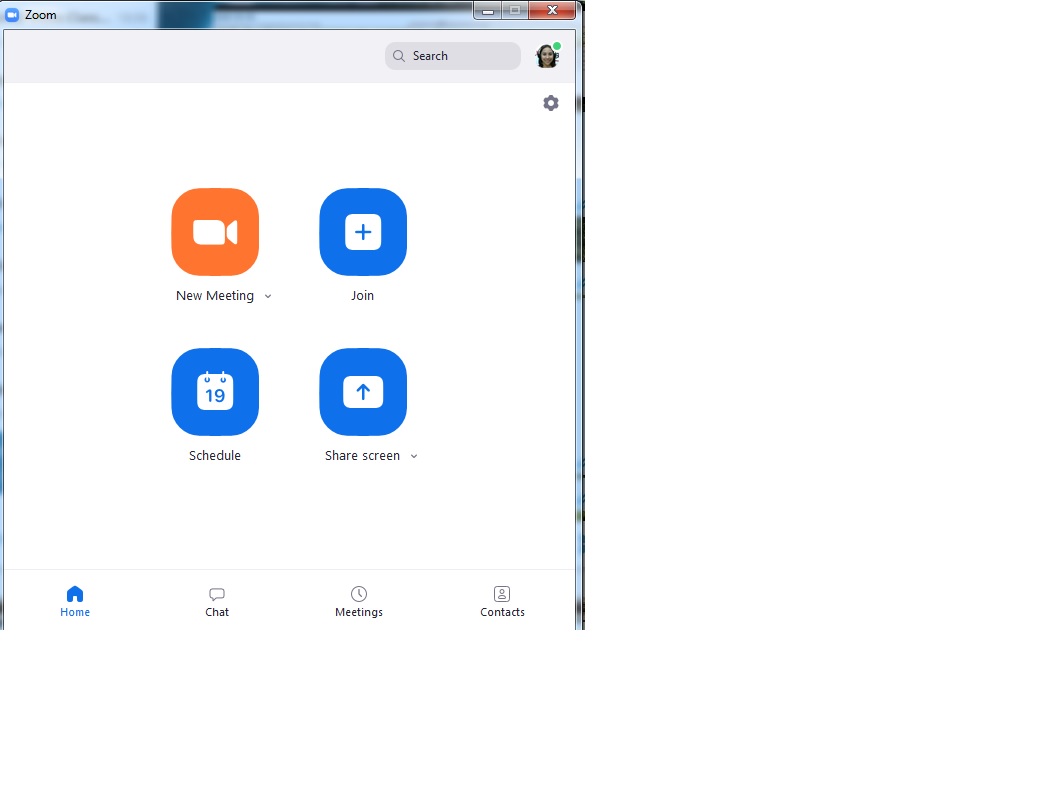Switch to the Home tab

coord(75,602)
